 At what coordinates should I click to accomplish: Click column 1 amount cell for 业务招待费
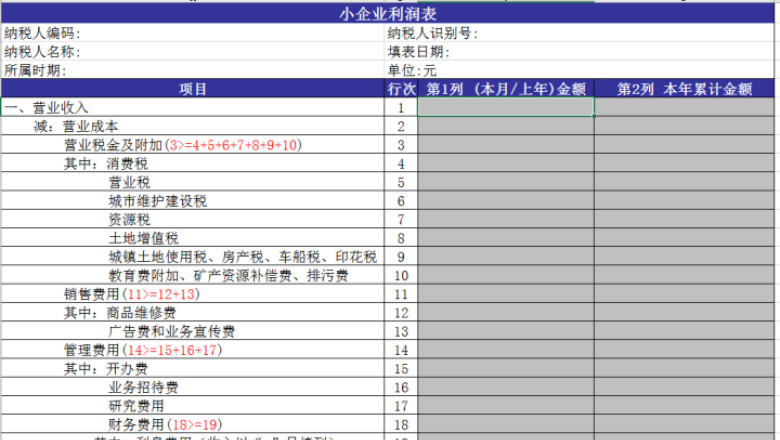tap(506, 387)
